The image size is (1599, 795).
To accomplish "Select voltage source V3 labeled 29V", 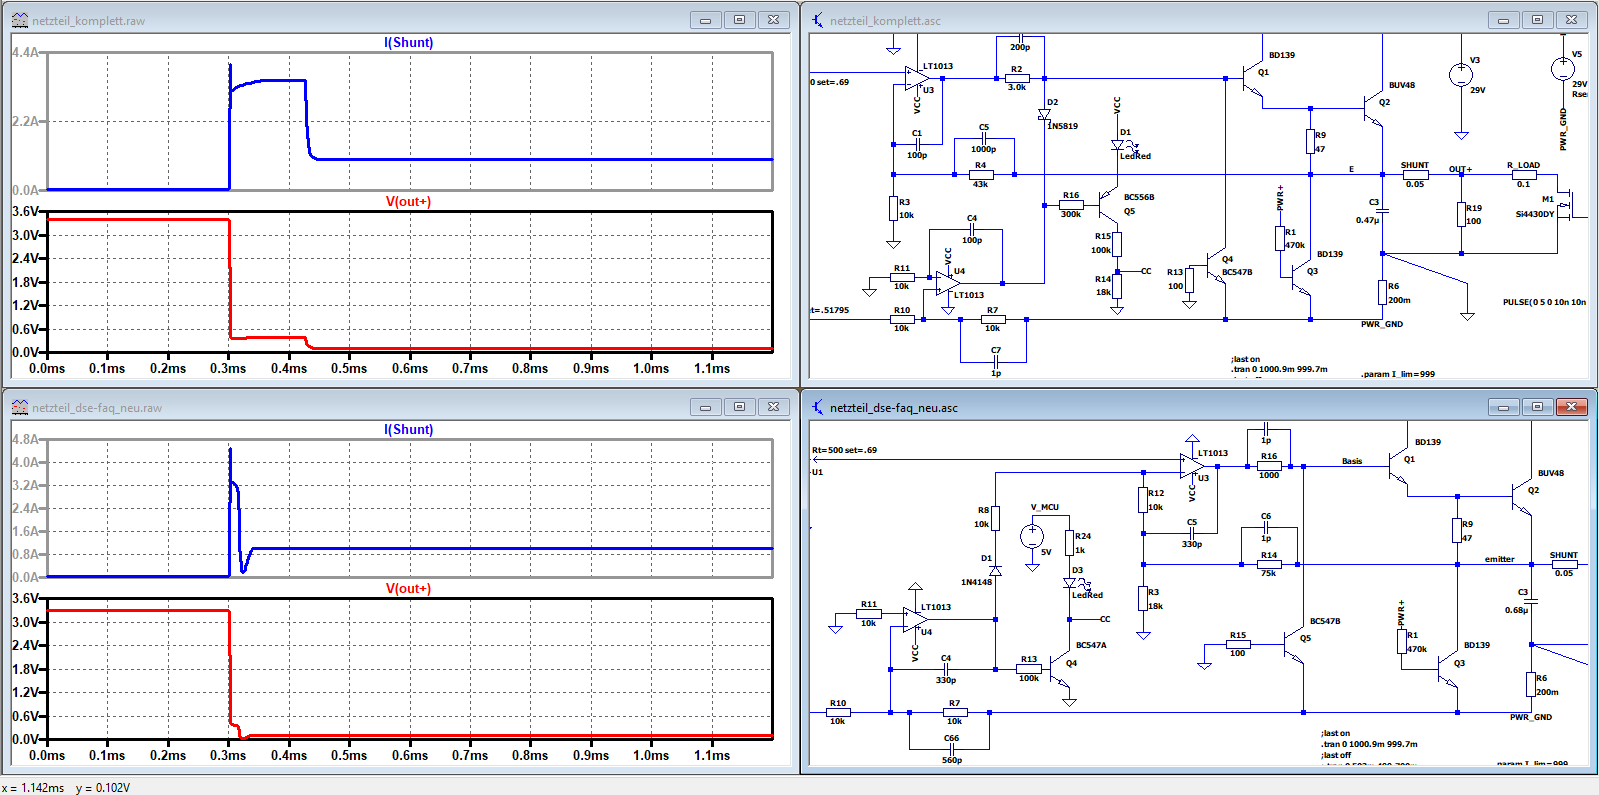I will 1461,74.
